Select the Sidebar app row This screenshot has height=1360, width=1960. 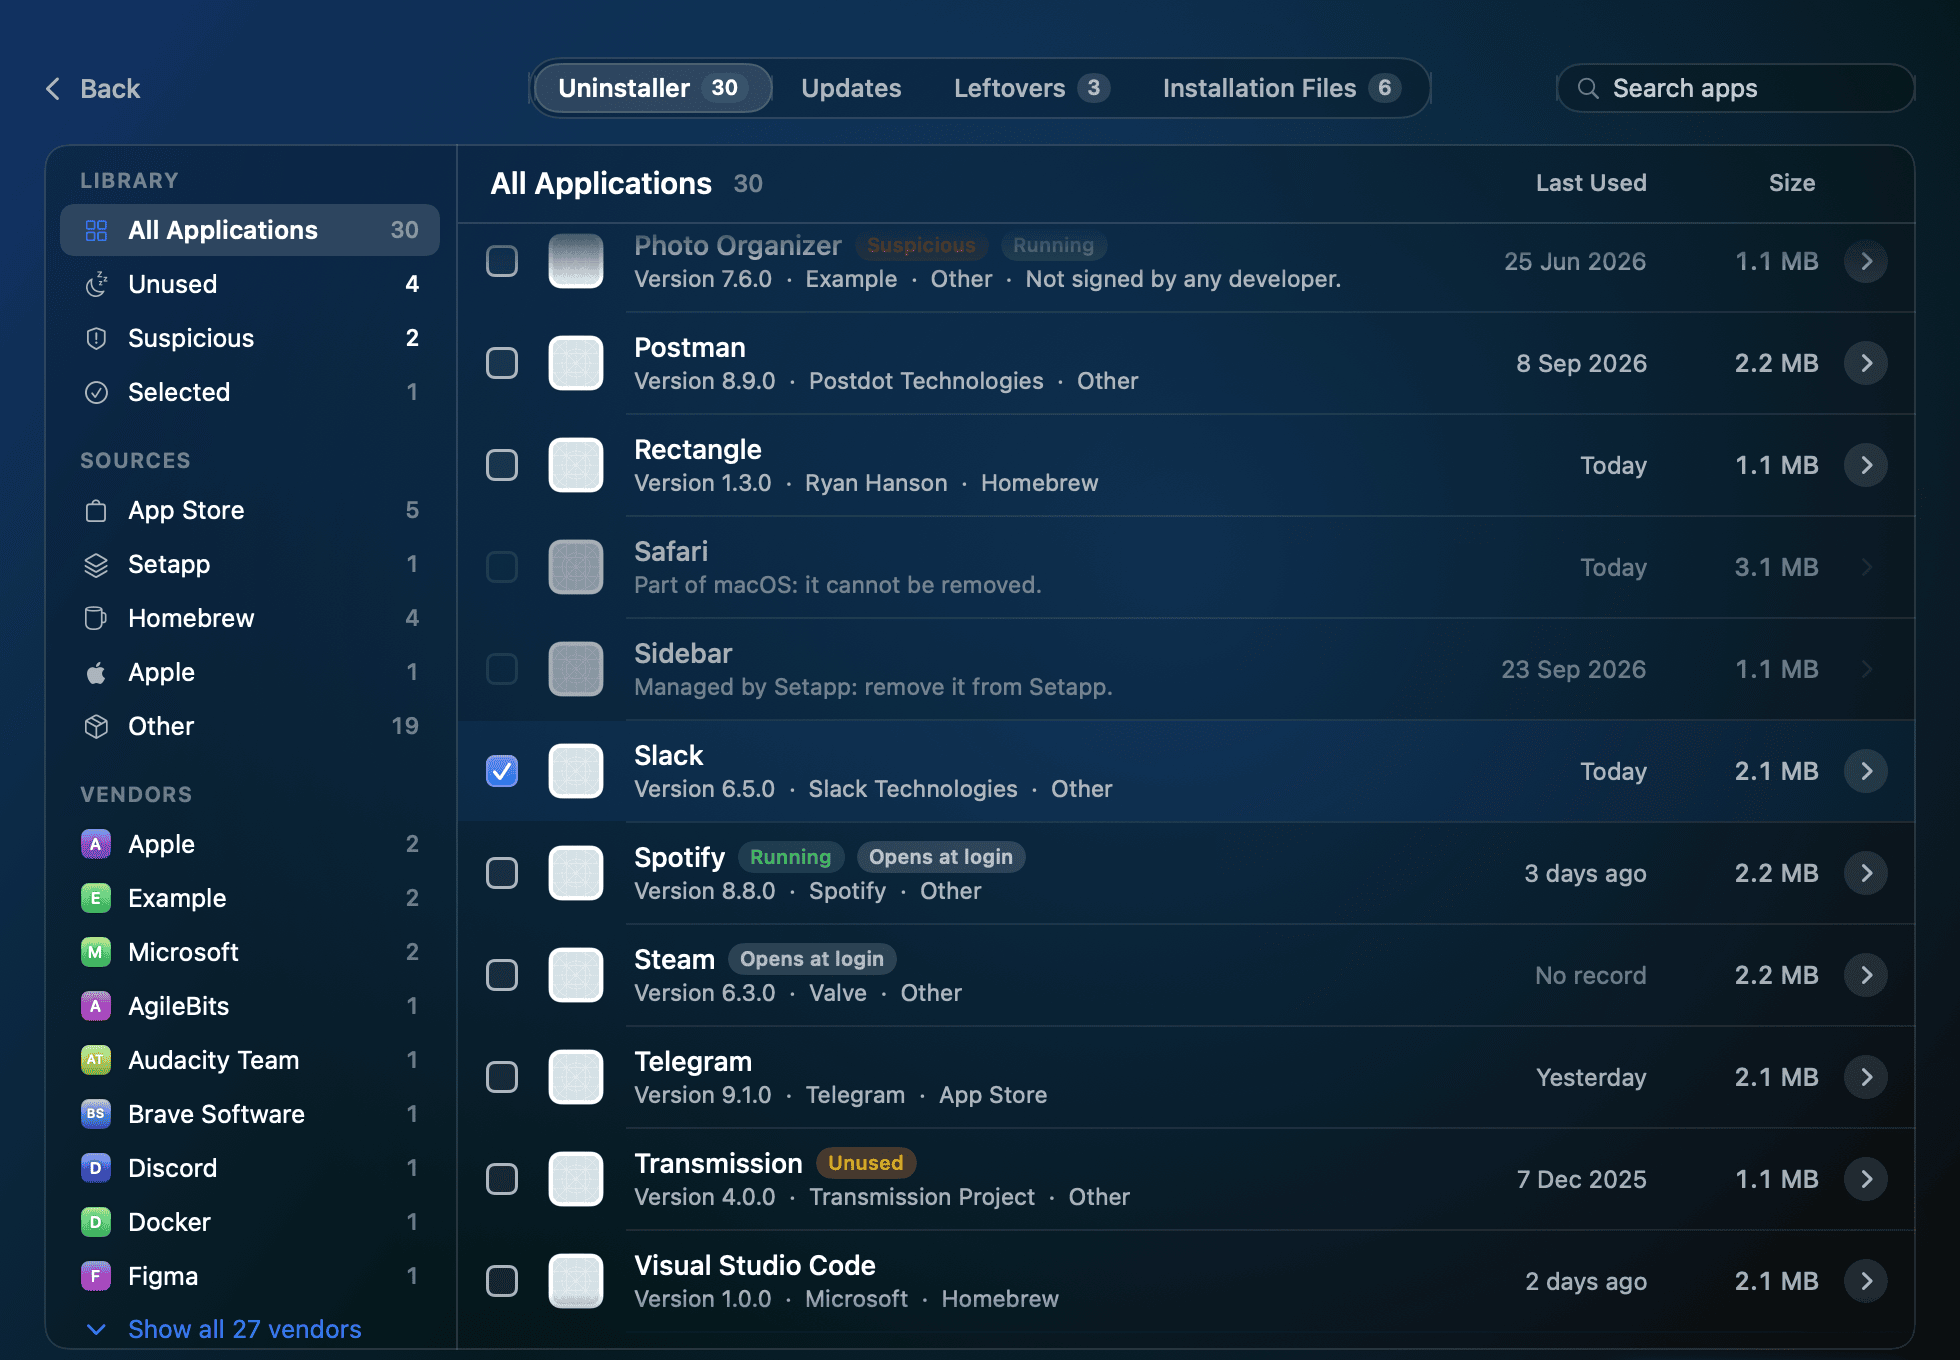point(1186,669)
